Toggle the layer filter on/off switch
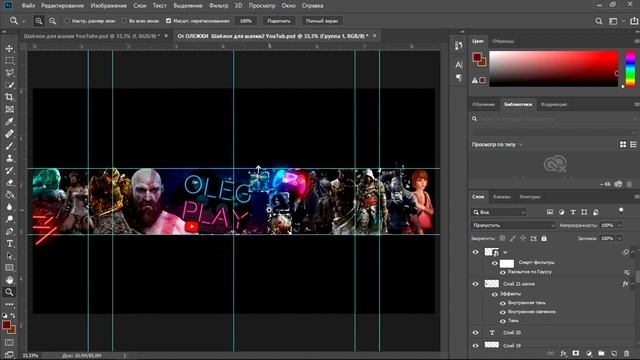Screen dimensions: 640x360 621,210
